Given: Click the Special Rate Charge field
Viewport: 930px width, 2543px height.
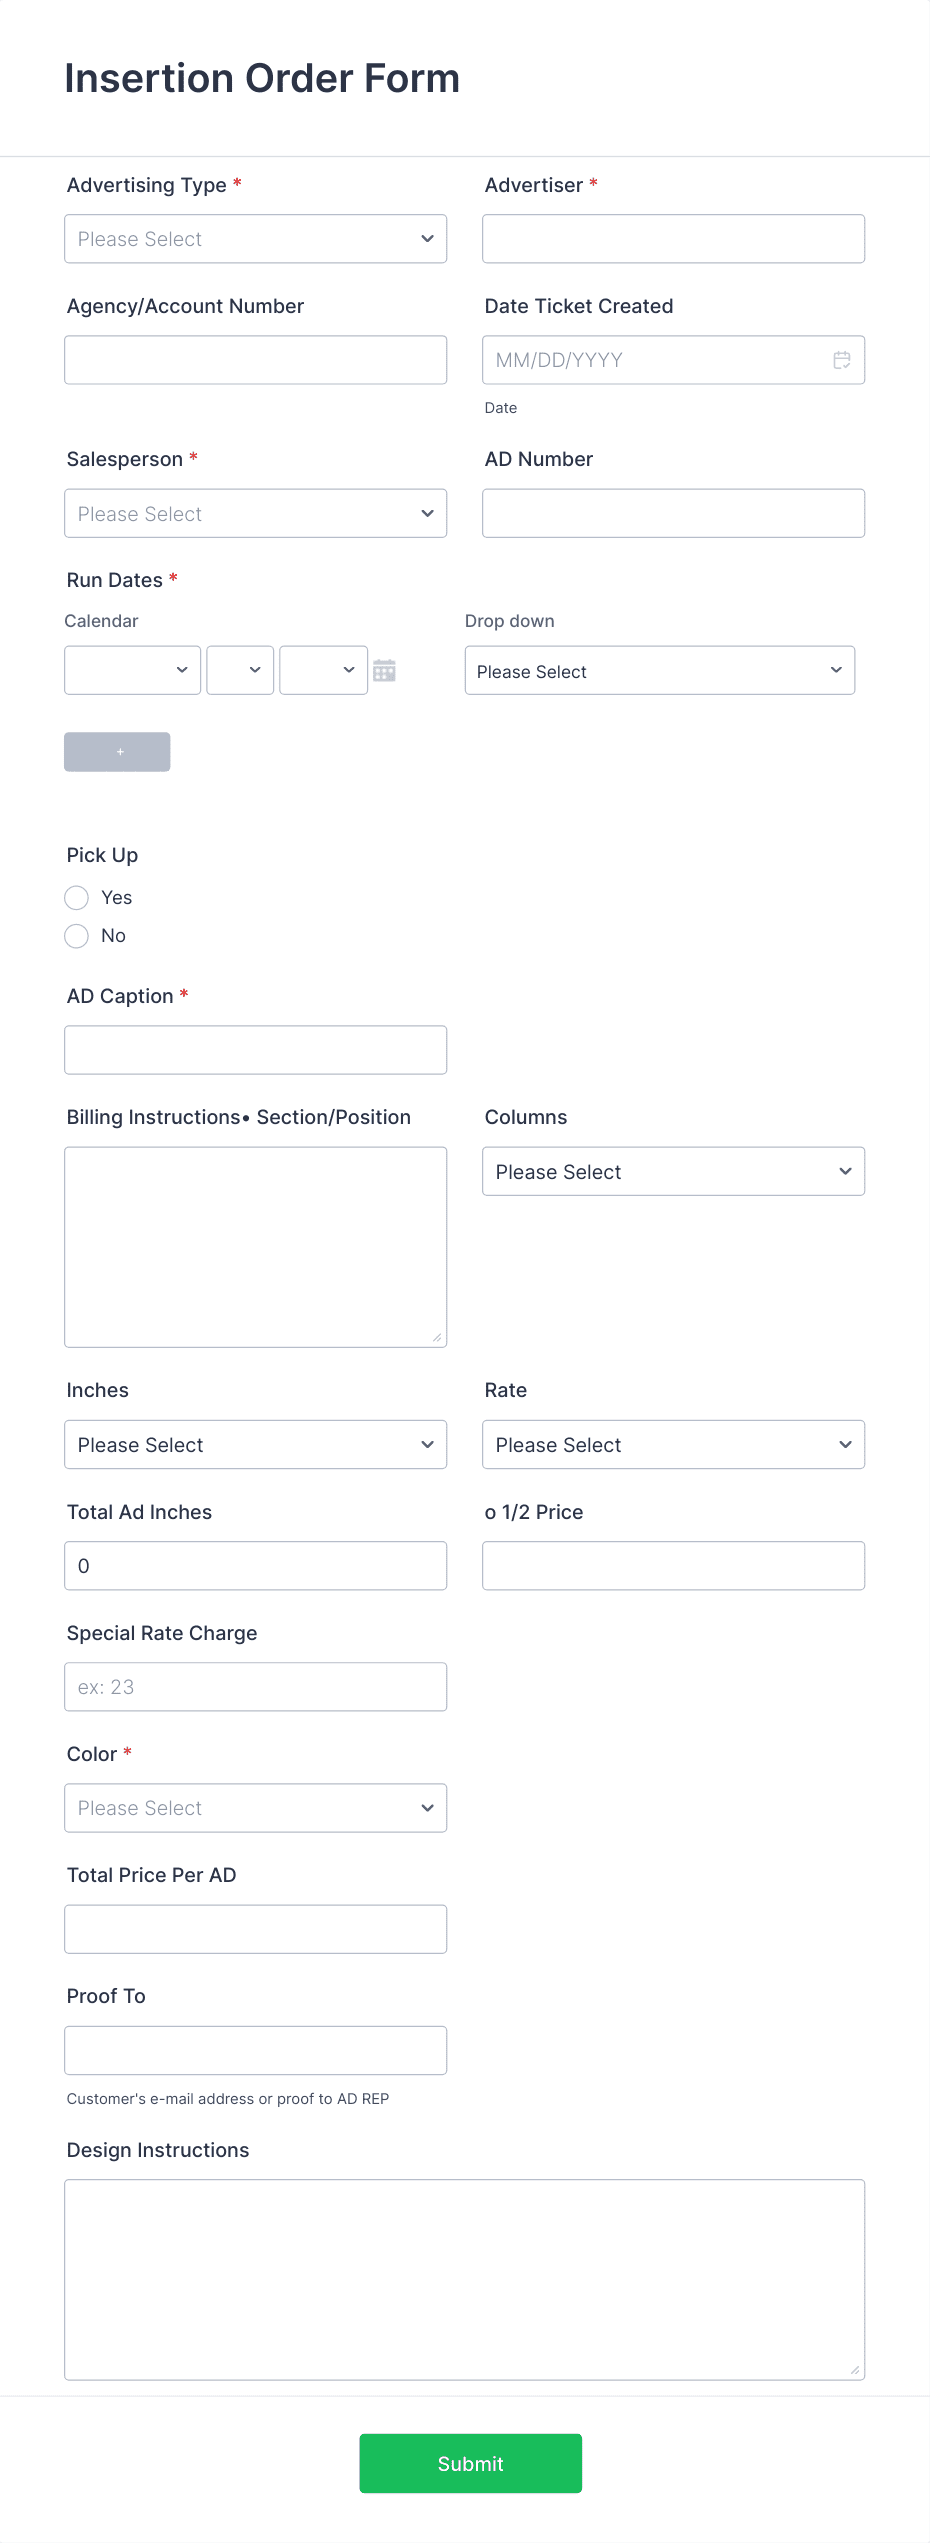Looking at the screenshot, I should point(255,1686).
